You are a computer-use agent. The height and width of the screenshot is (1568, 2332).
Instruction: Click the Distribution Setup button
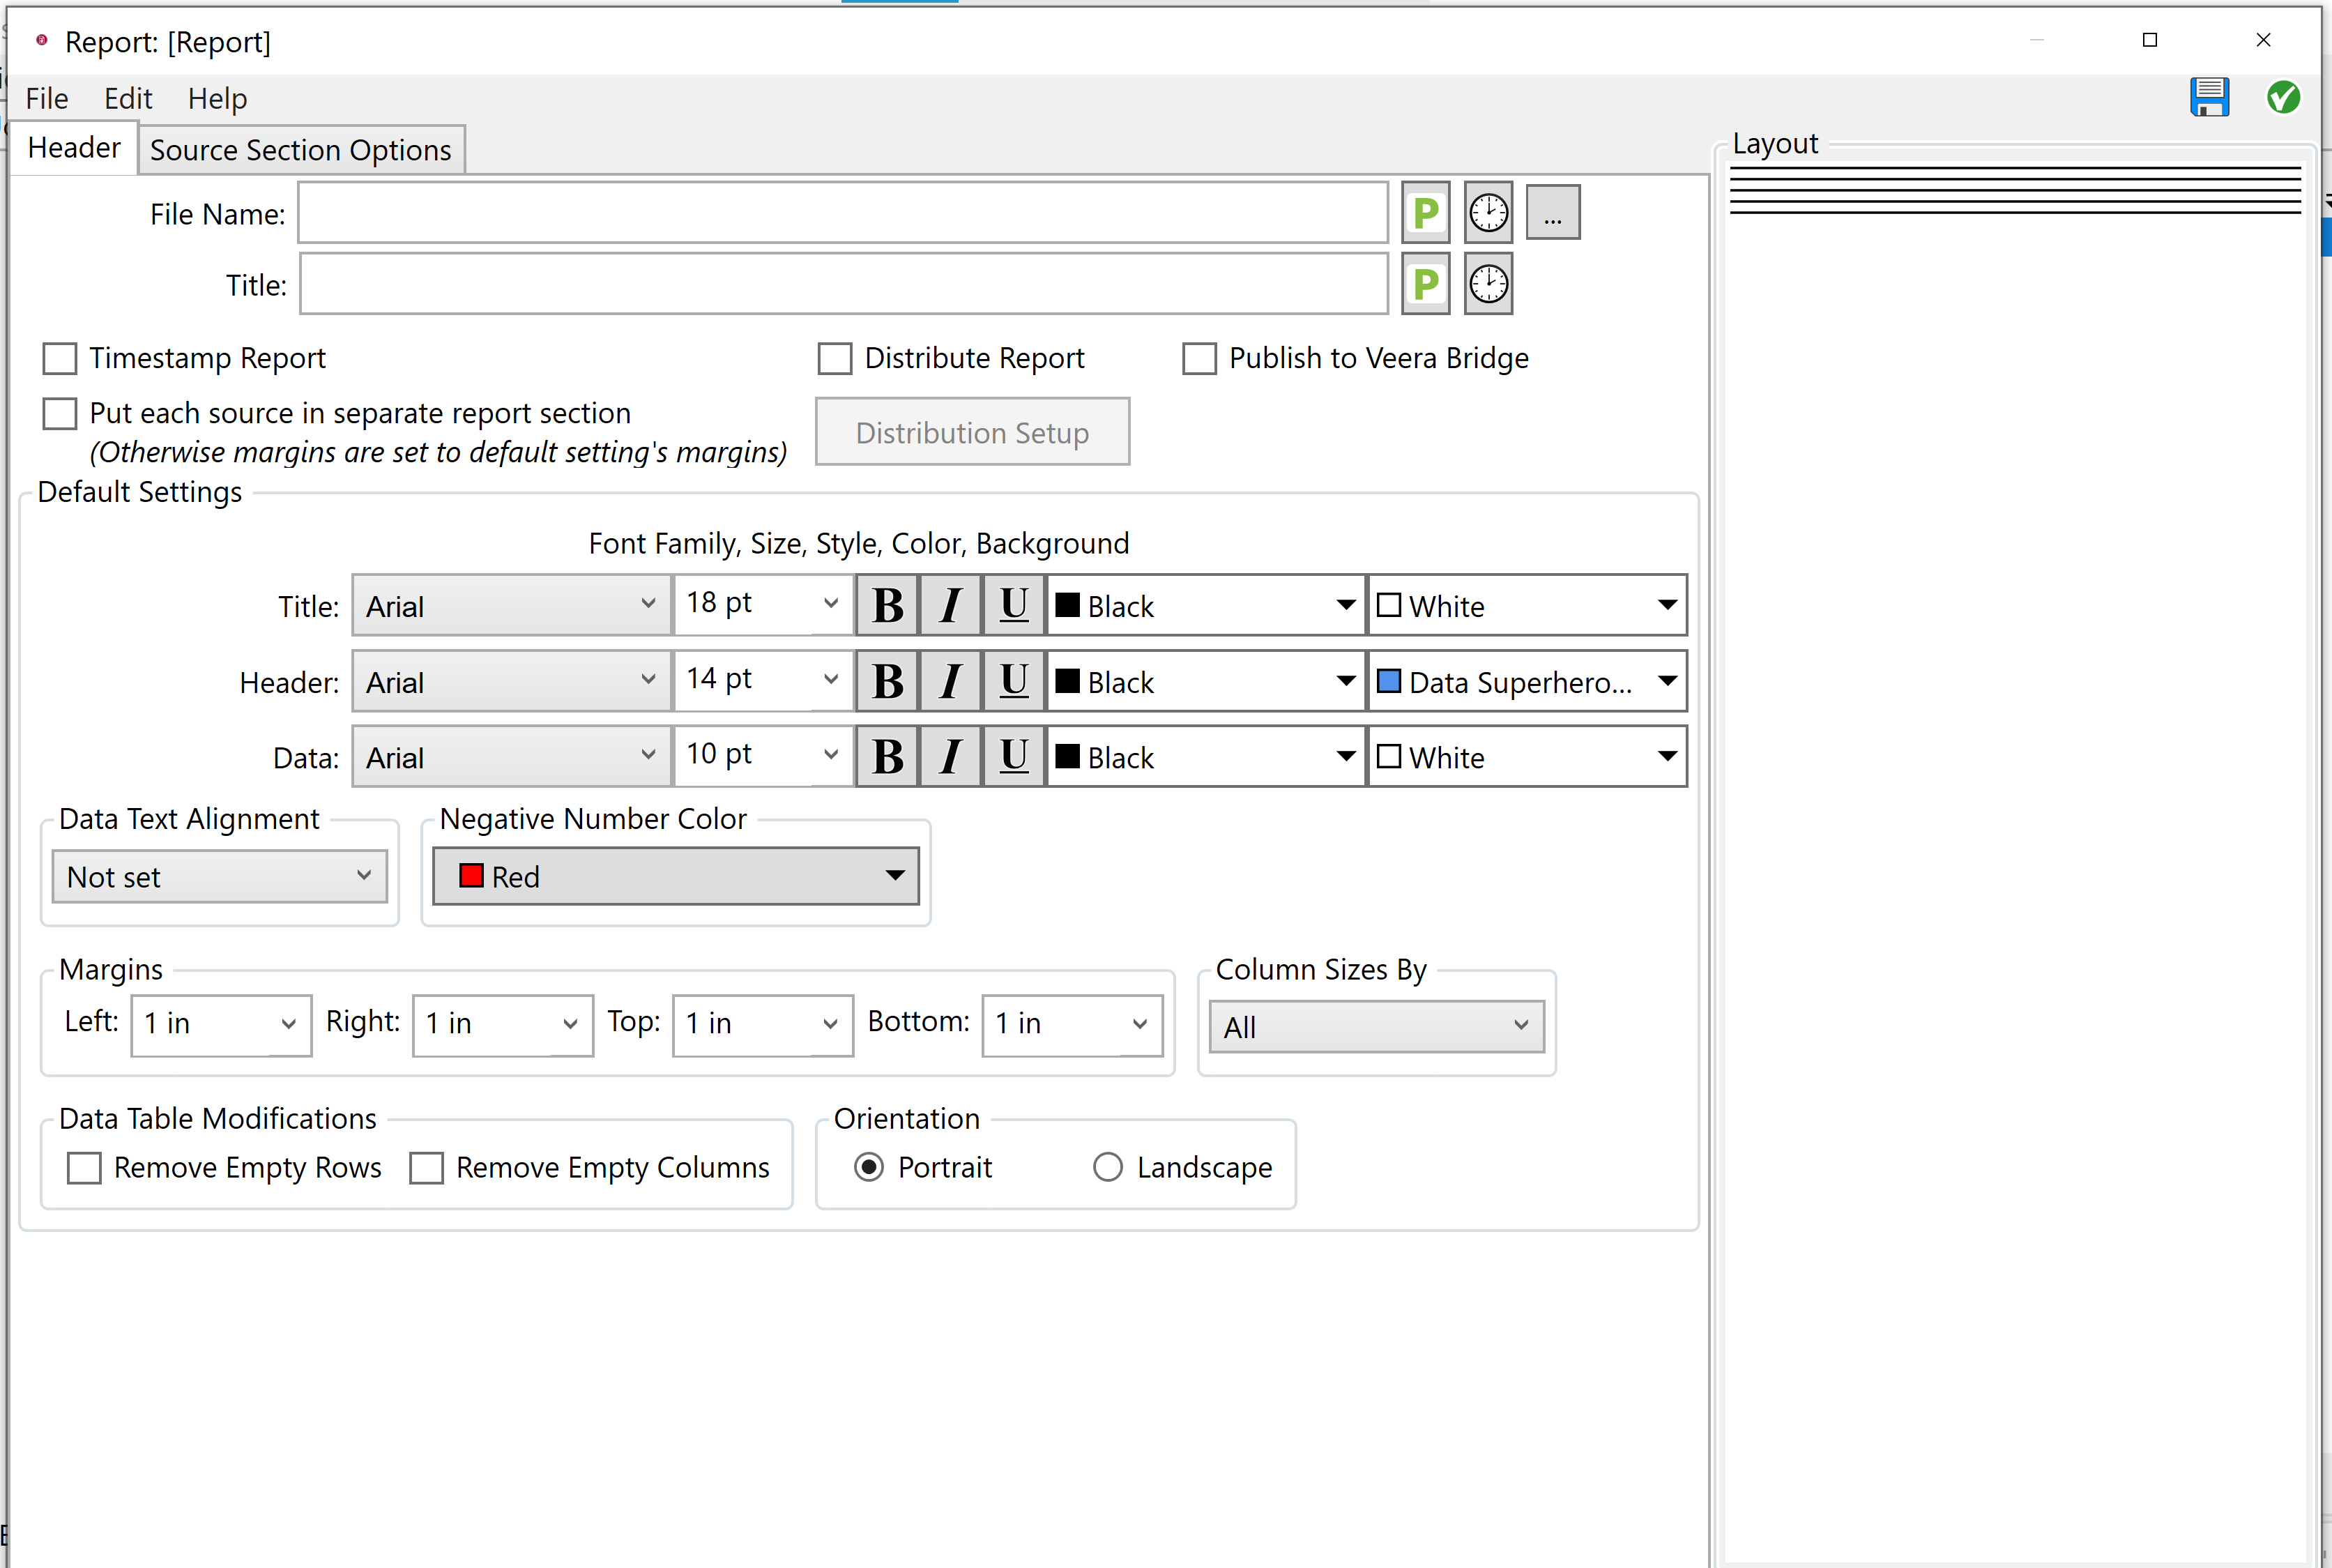coord(972,432)
